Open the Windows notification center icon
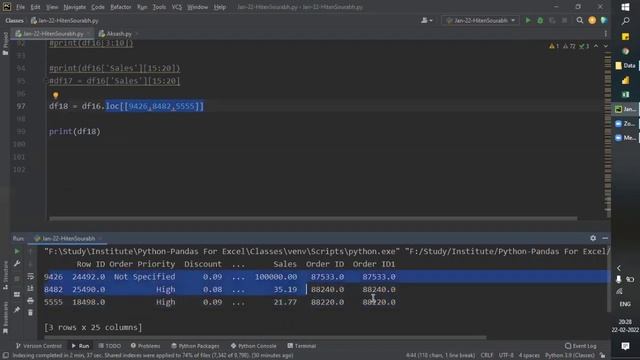640x360 pixels. coord(625,346)
